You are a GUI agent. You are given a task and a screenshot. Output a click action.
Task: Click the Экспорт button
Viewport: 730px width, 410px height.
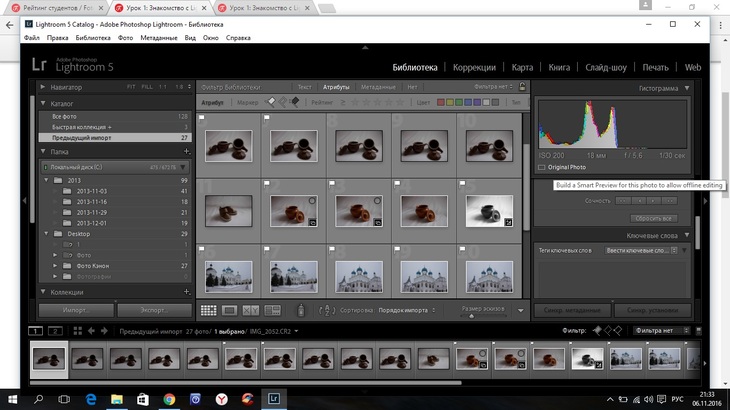pyautogui.click(x=153, y=311)
